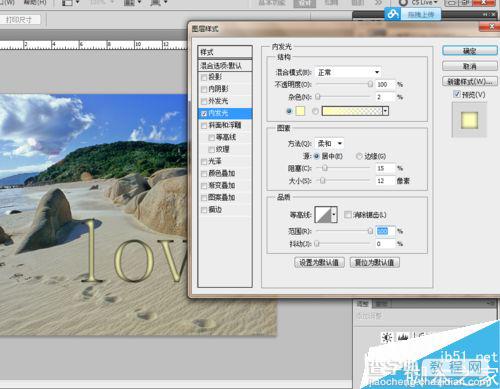Adjust the 杂色 noise slider handle

[318, 97]
